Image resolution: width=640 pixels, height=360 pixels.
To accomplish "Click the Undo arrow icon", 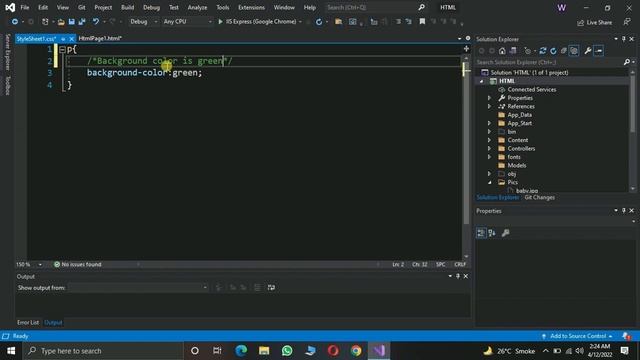I will coord(96,22).
